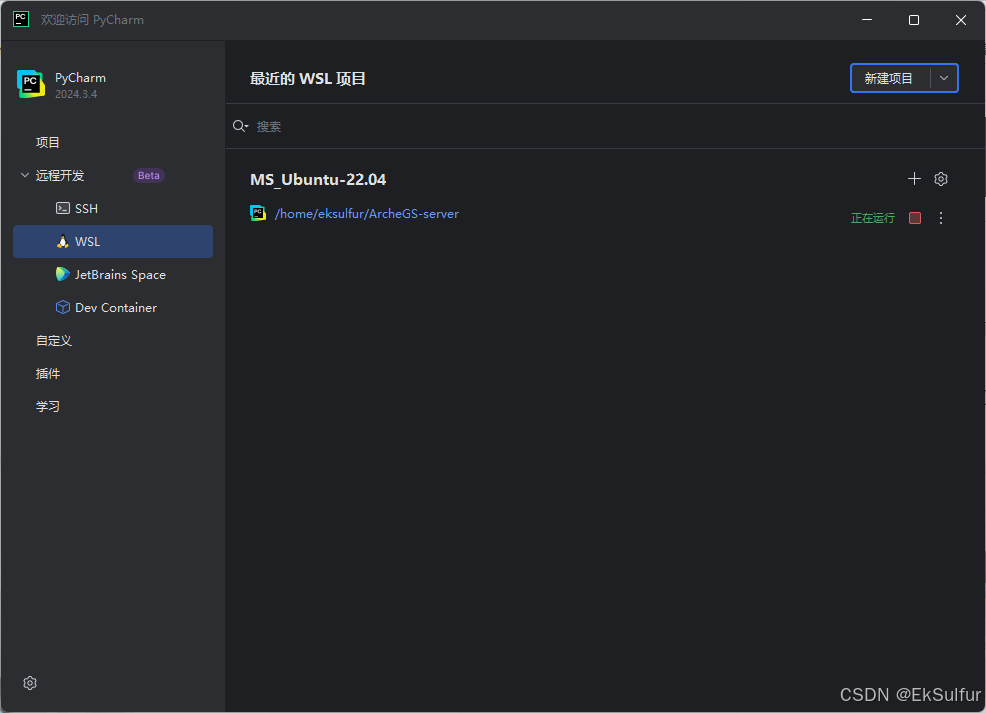Open the bottom-left settings gear
The width and height of the screenshot is (986, 713).
pyautogui.click(x=30, y=683)
